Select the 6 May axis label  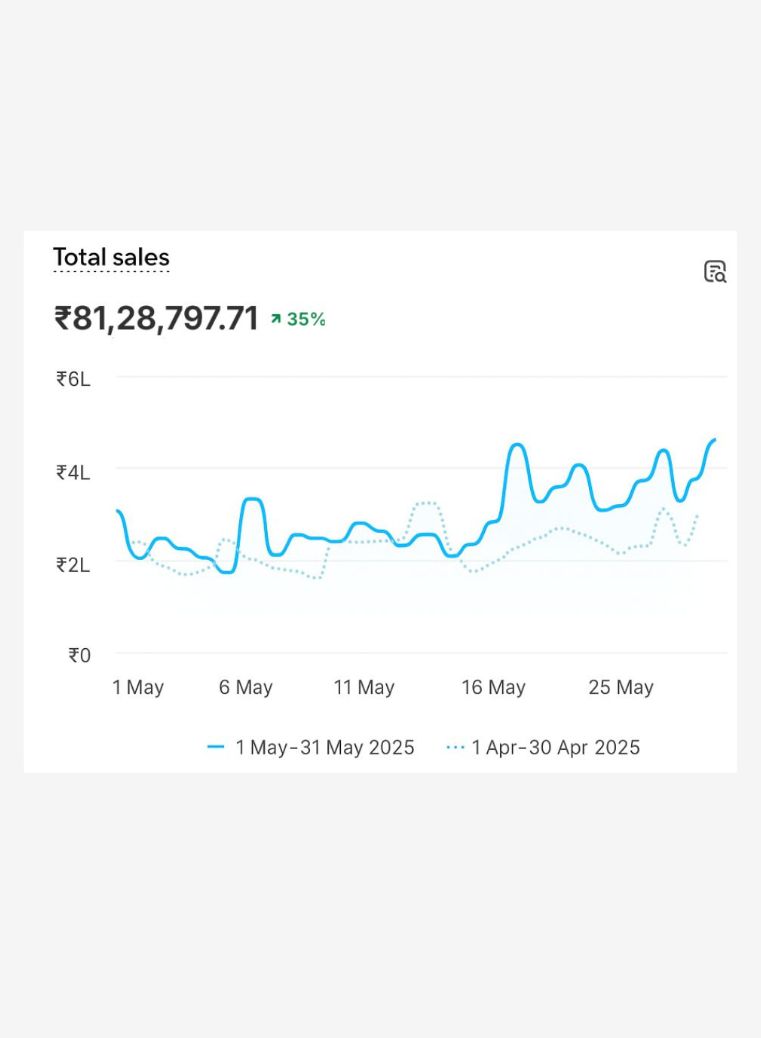[246, 687]
